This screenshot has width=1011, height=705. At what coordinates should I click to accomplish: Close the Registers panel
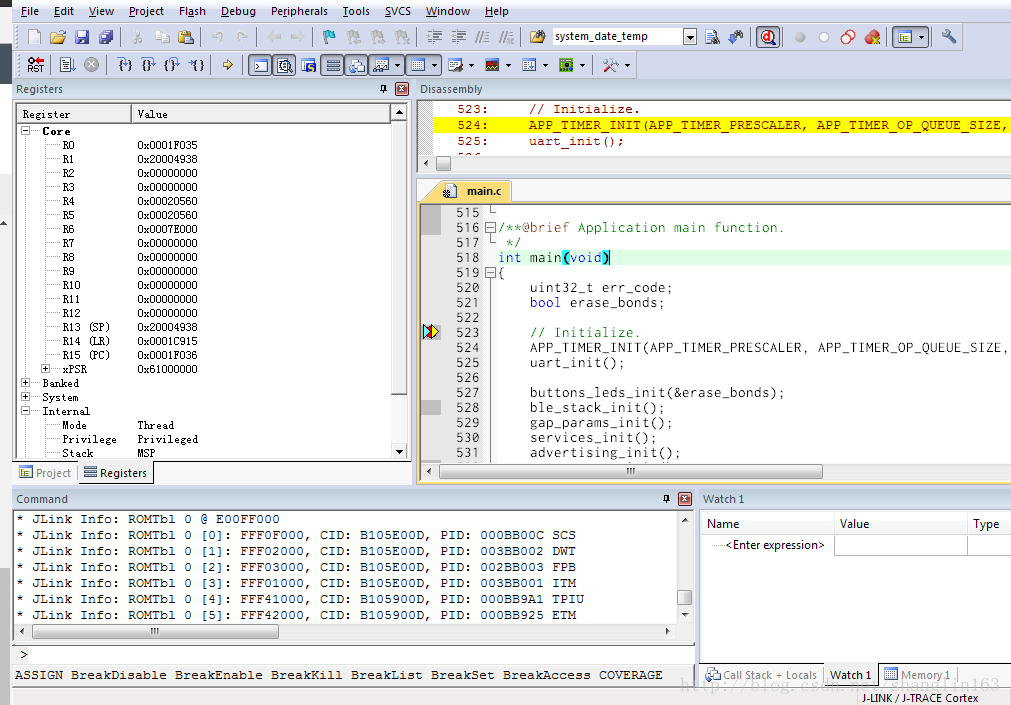[402, 89]
